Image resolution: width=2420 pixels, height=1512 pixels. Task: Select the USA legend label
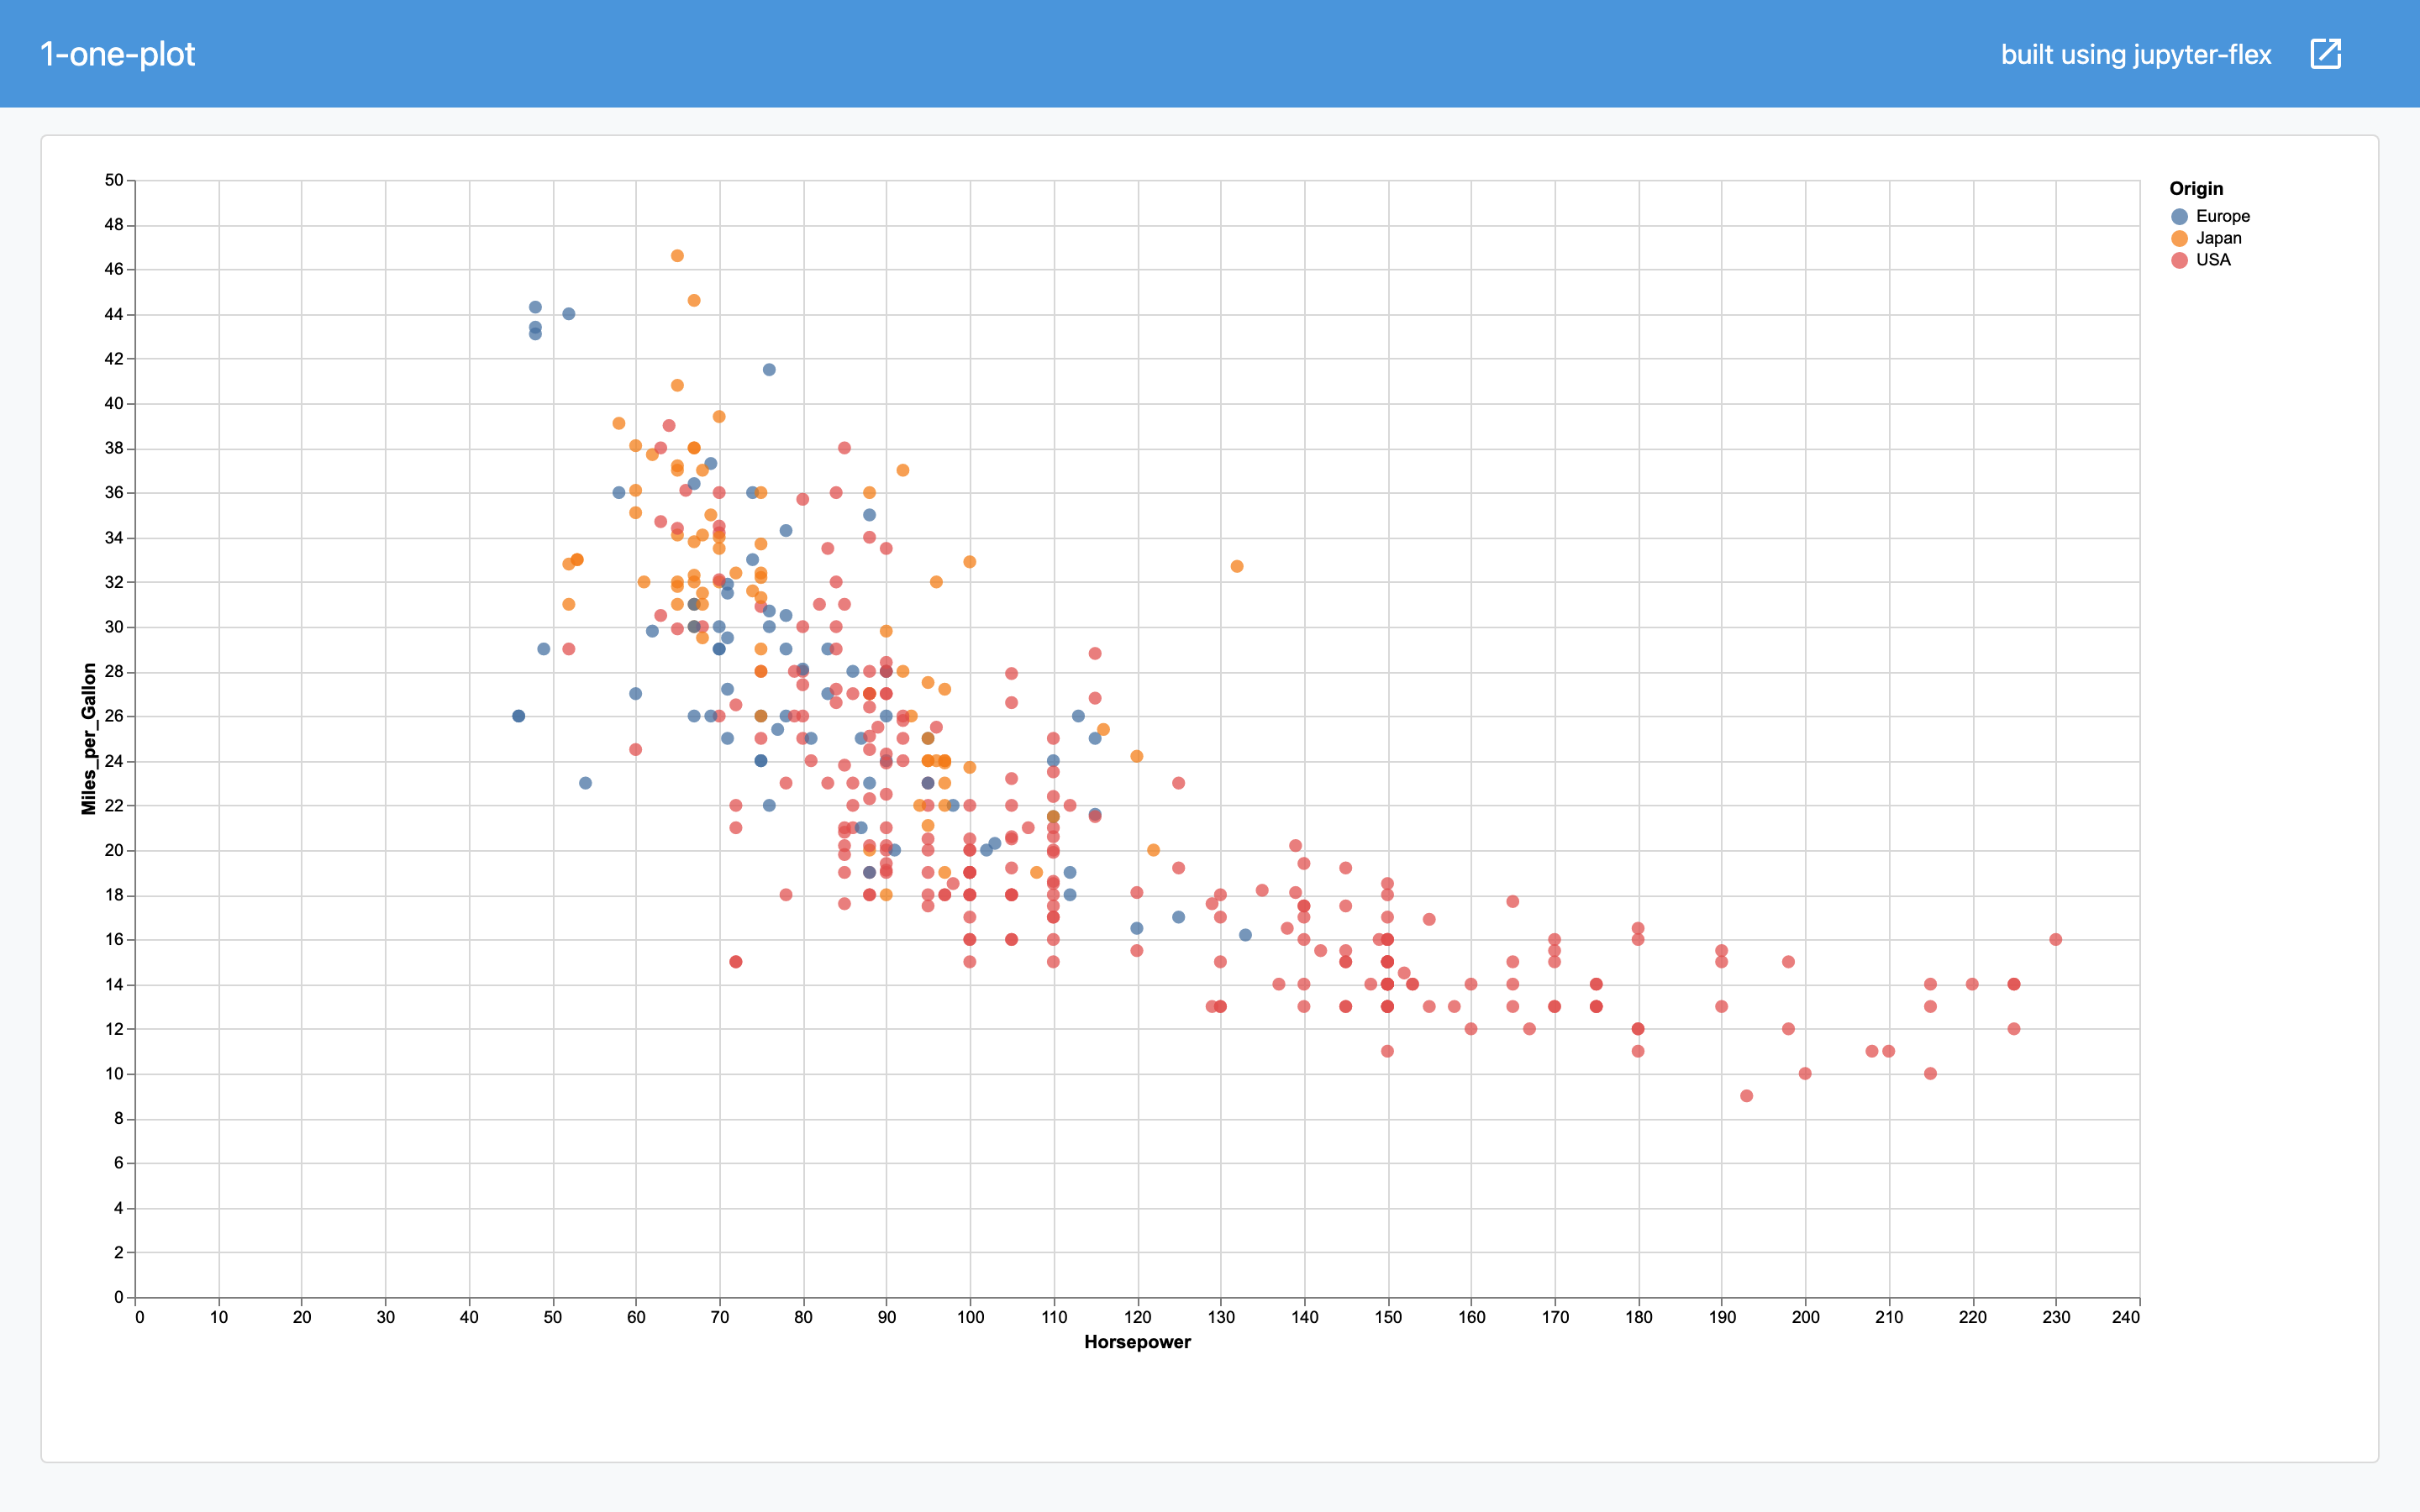pyautogui.click(x=2213, y=261)
